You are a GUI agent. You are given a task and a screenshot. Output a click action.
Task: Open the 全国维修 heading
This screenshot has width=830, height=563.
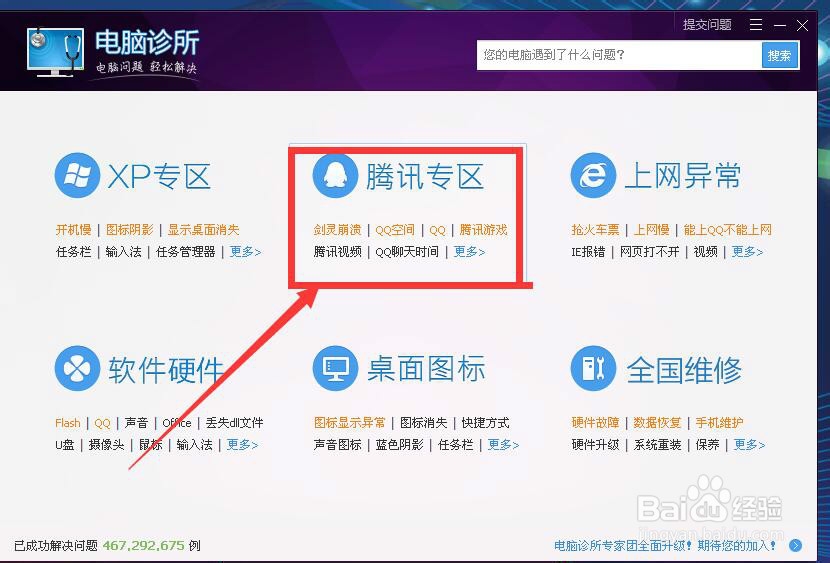coord(684,369)
